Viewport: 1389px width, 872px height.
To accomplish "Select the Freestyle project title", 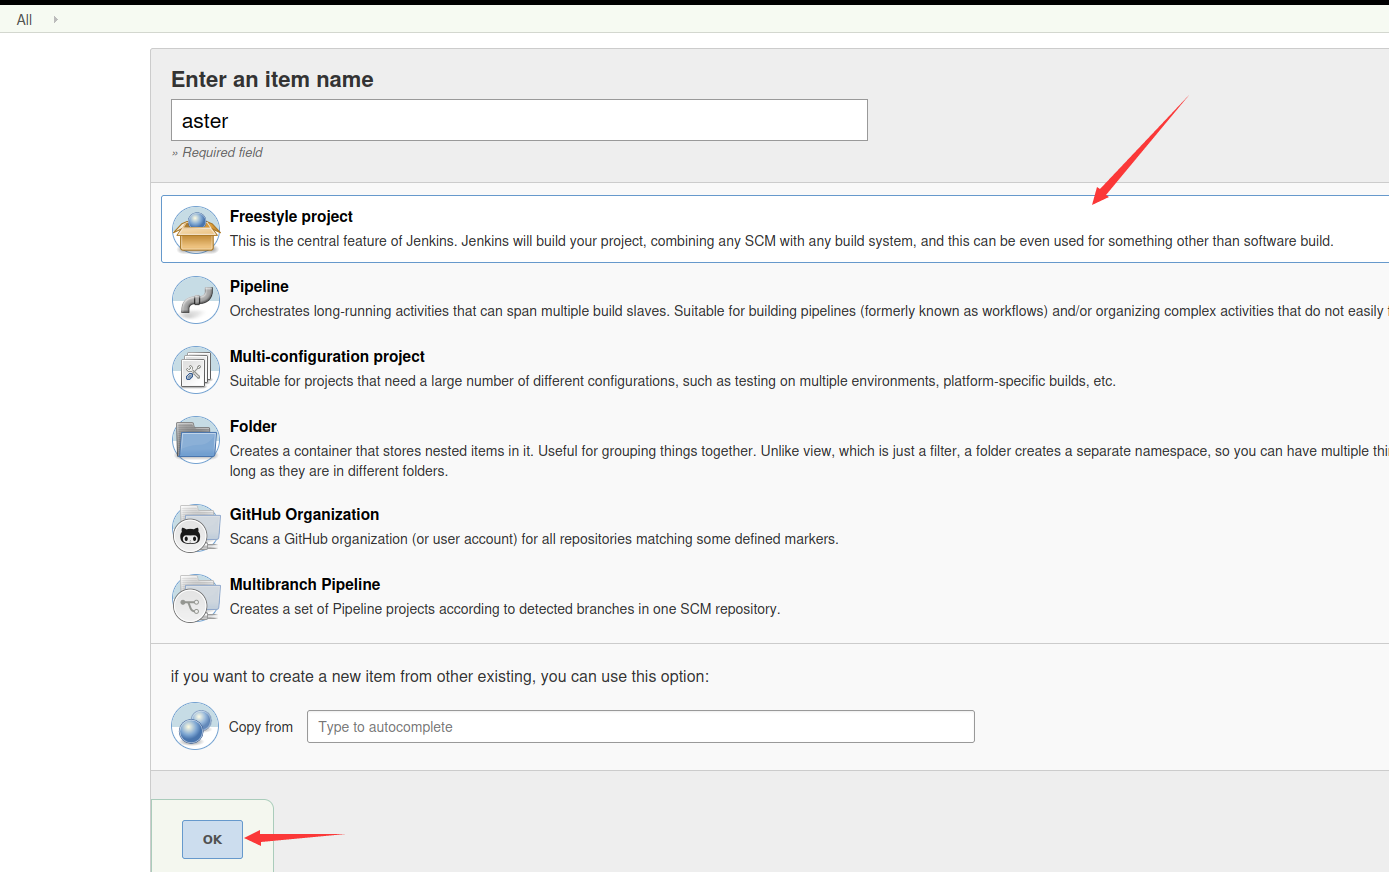I will coord(291,216).
